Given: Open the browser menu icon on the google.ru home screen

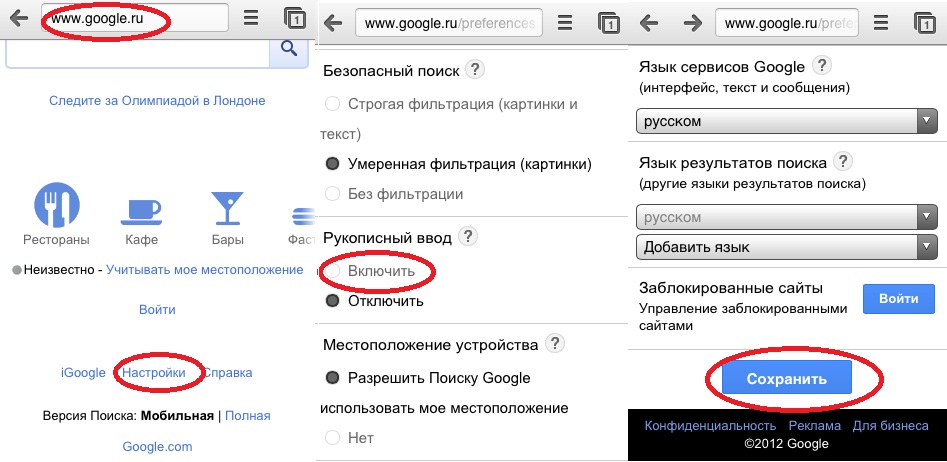Looking at the screenshot, I should (x=251, y=18).
